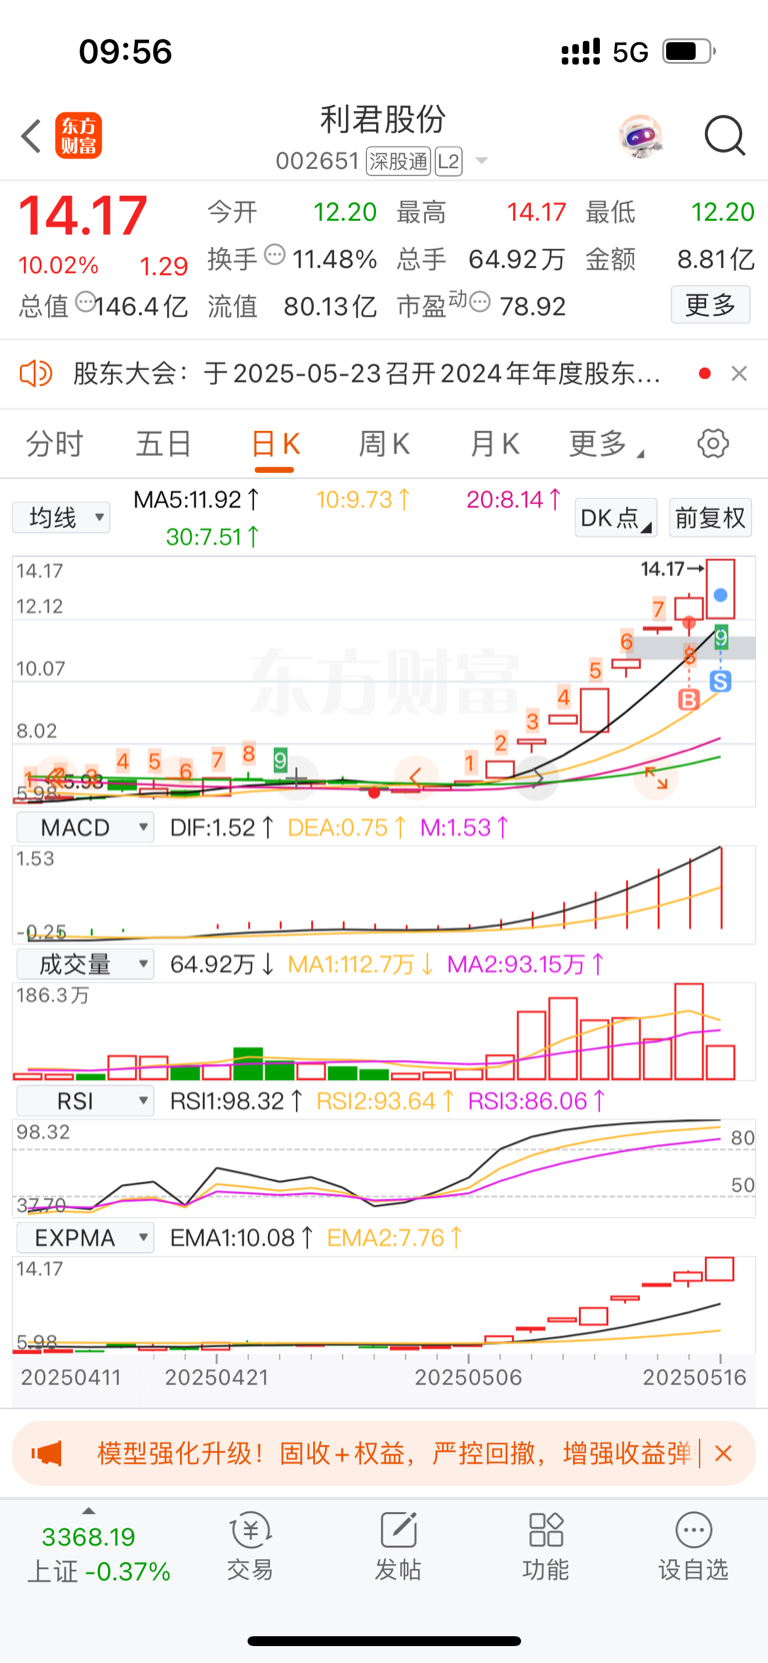The width and height of the screenshot is (768, 1663).
Task: Tap the DIF:1.52 reading
Action: (x=222, y=827)
